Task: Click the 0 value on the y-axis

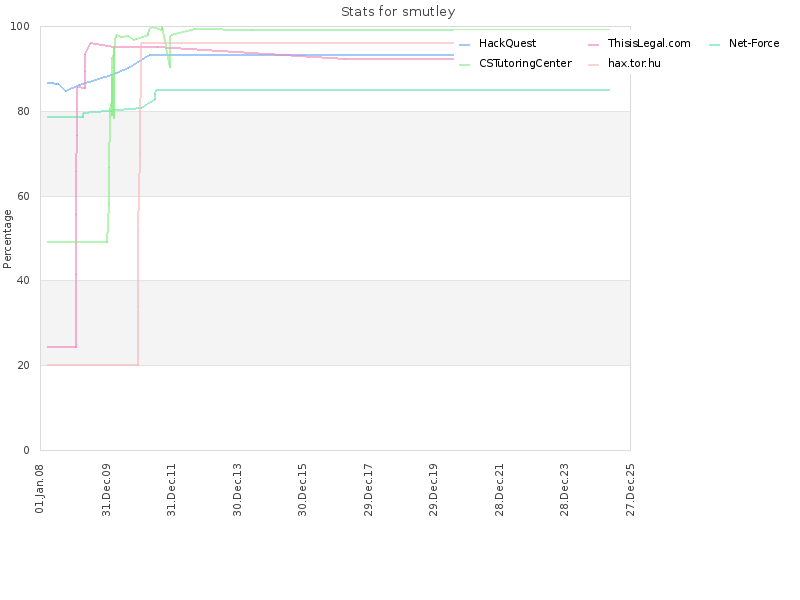Action: [28, 450]
